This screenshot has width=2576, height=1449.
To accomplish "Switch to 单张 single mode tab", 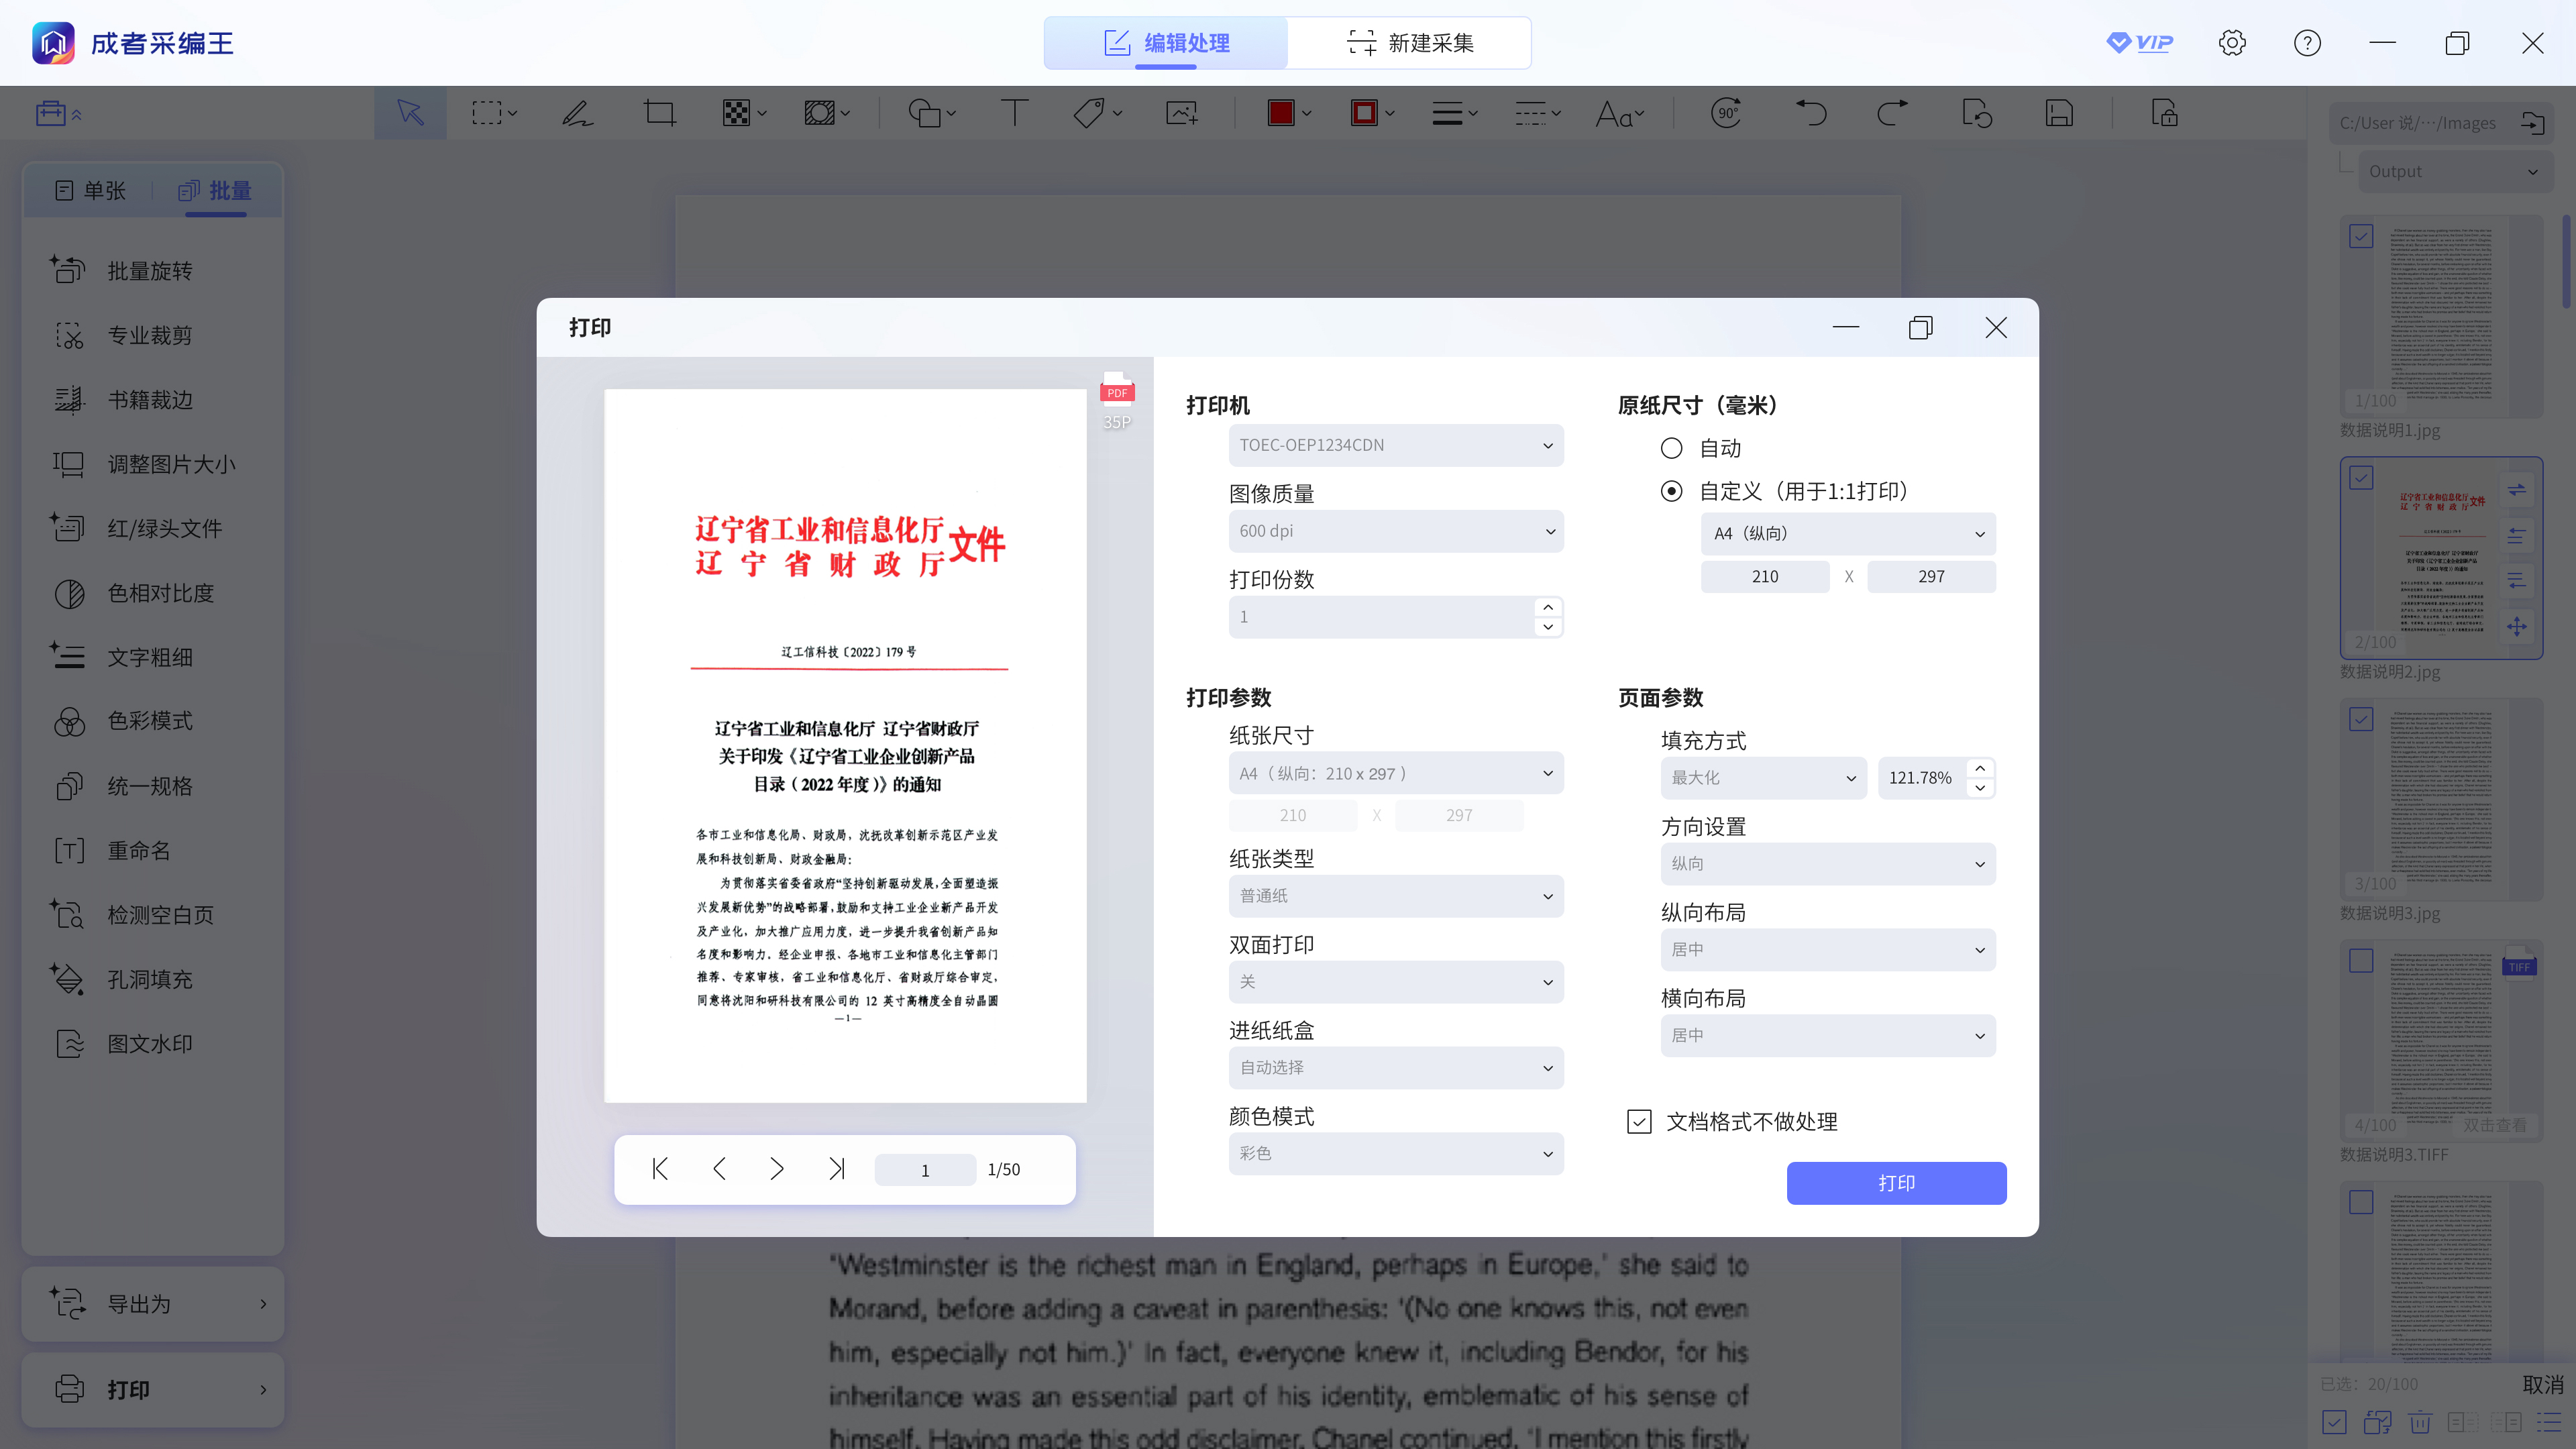I will point(90,190).
